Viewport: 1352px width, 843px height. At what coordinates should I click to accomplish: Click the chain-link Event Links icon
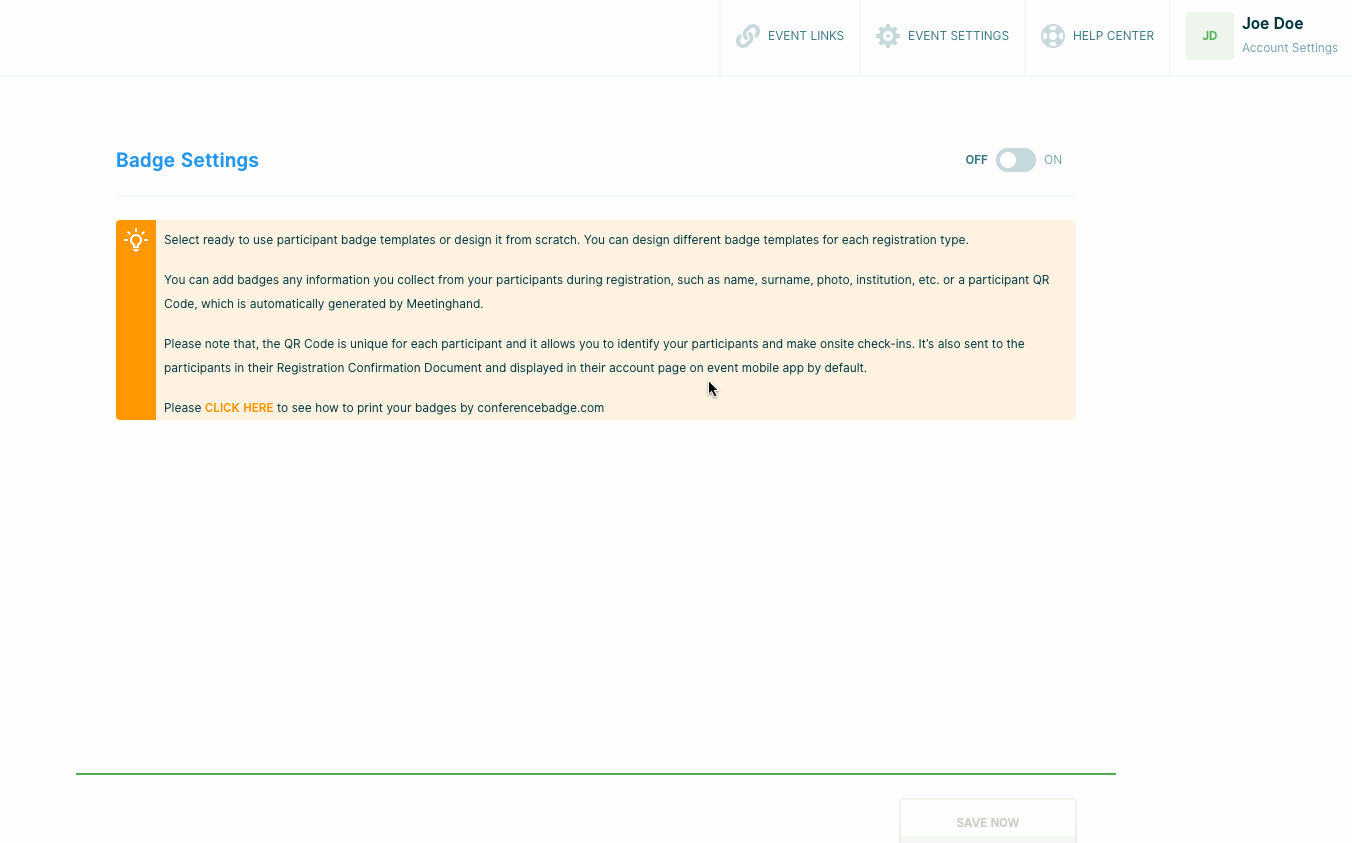[748, 36]
